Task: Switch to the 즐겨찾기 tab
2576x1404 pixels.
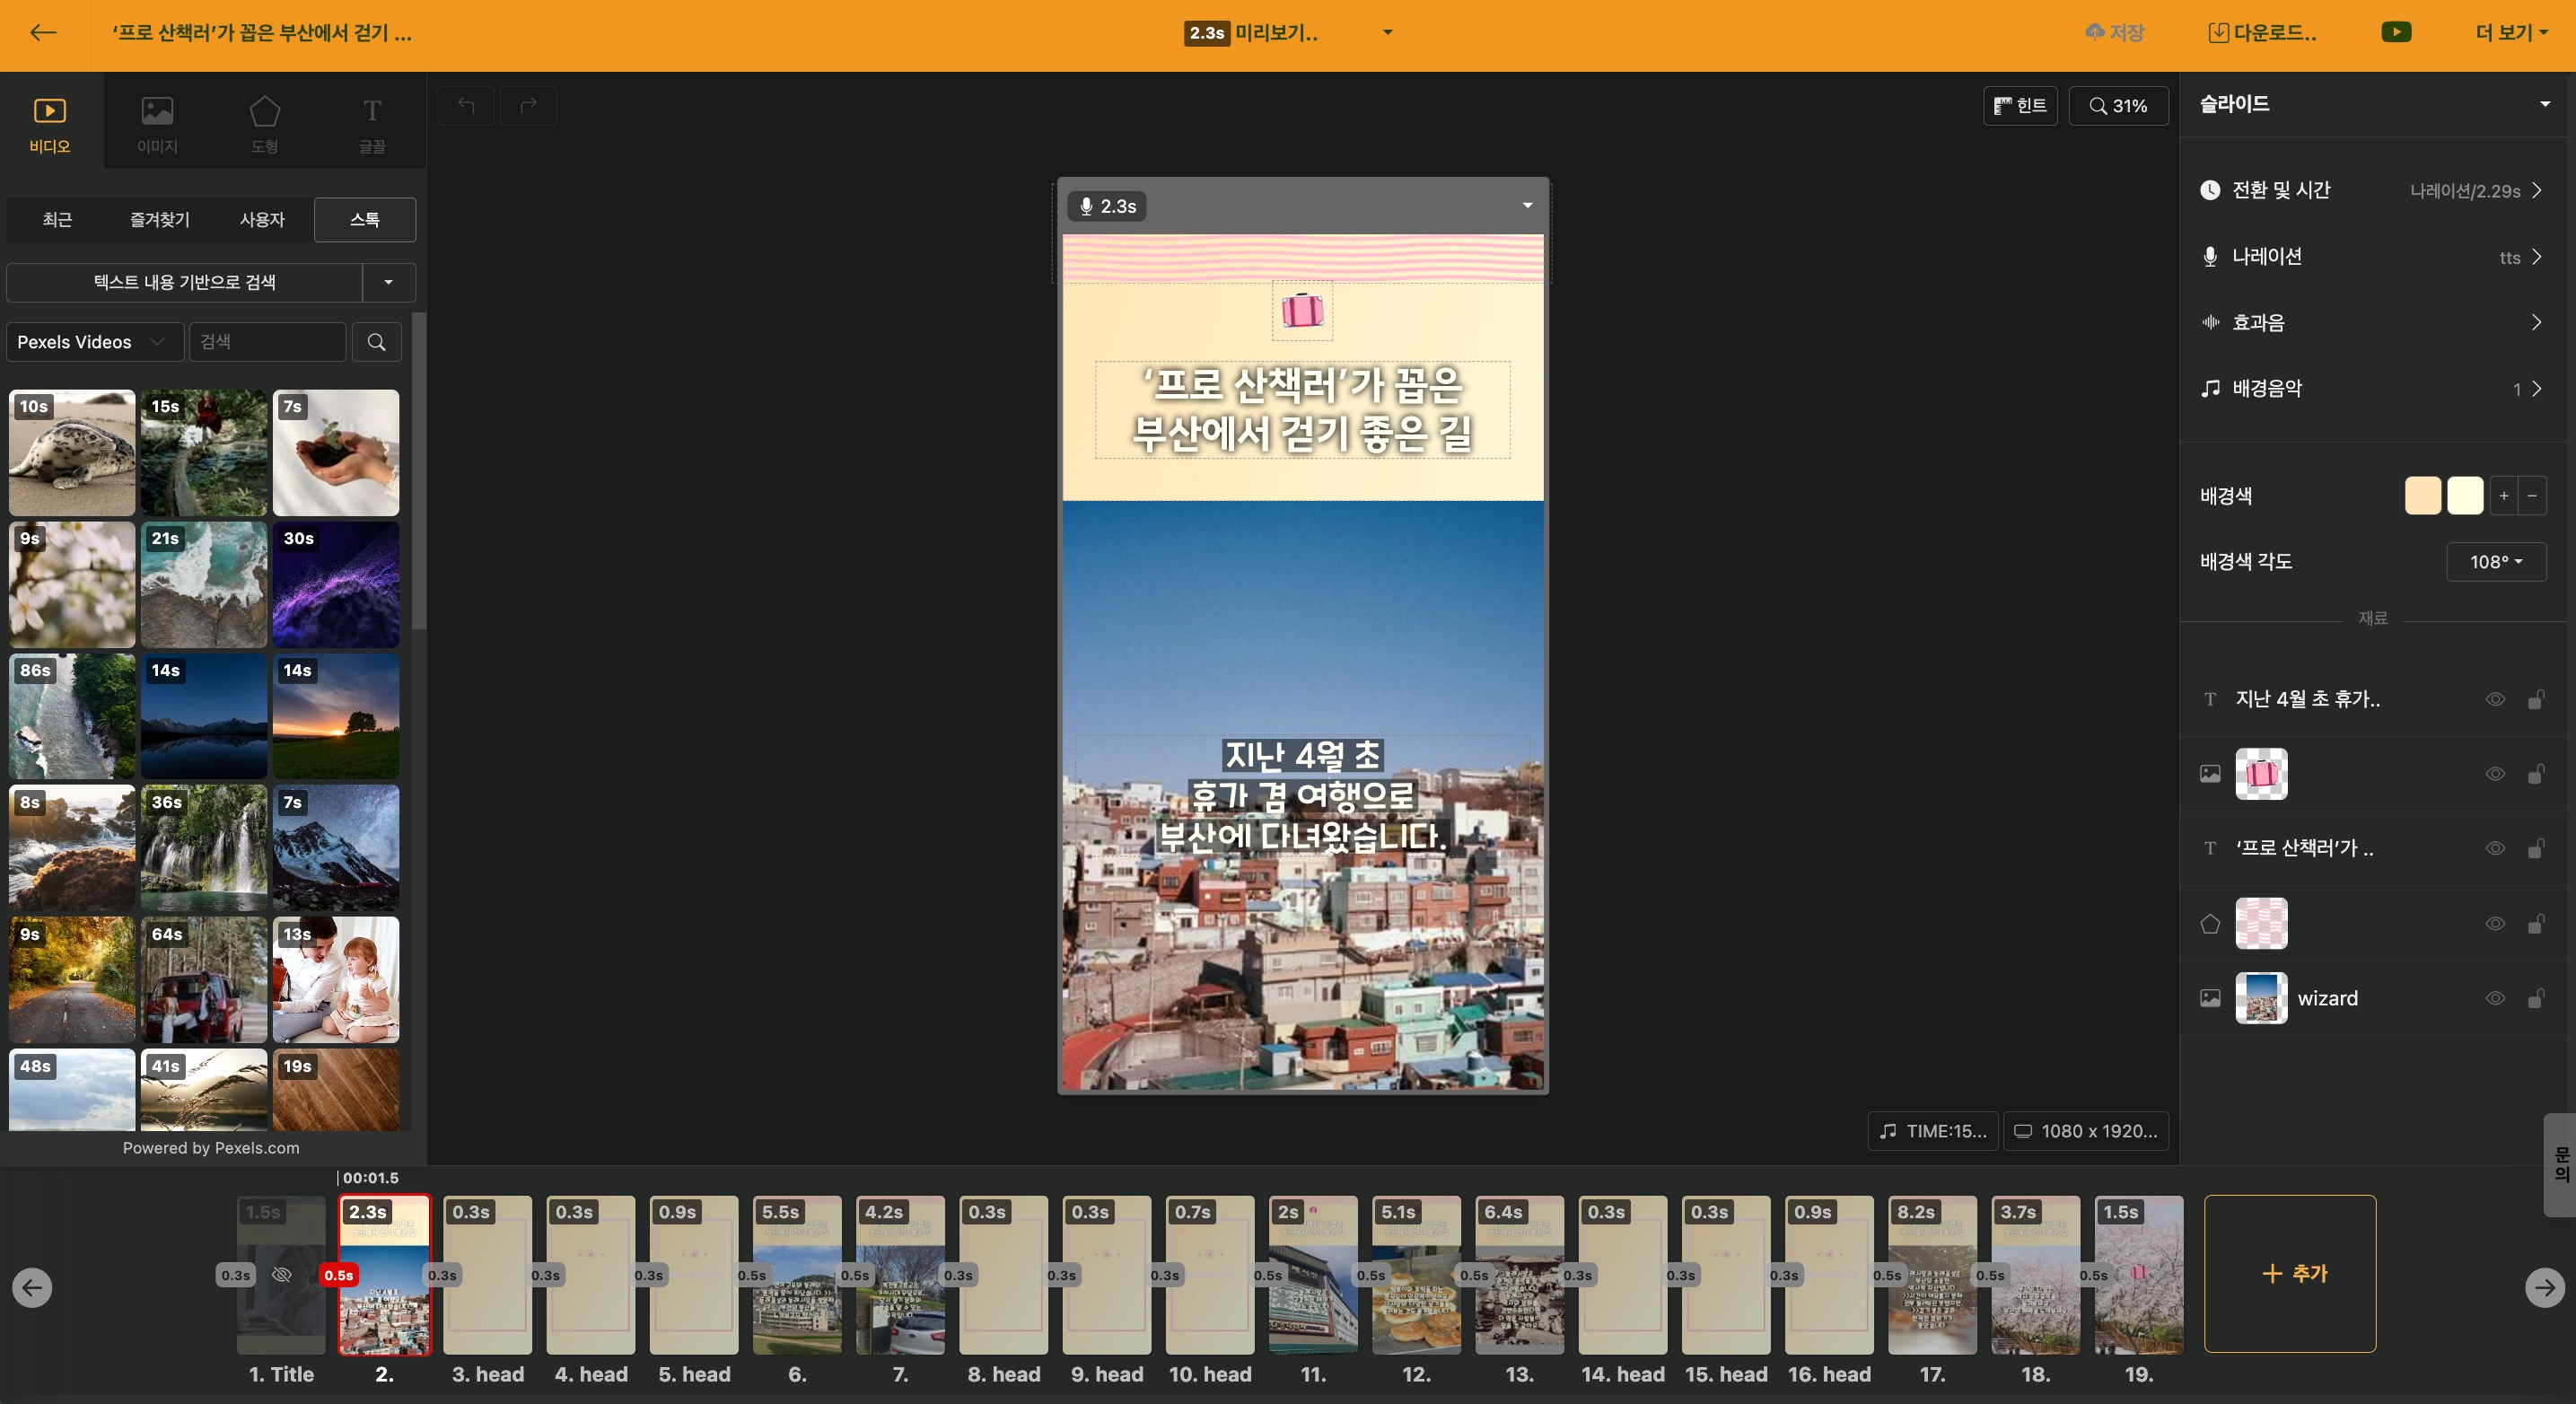Action: (159, 219)
